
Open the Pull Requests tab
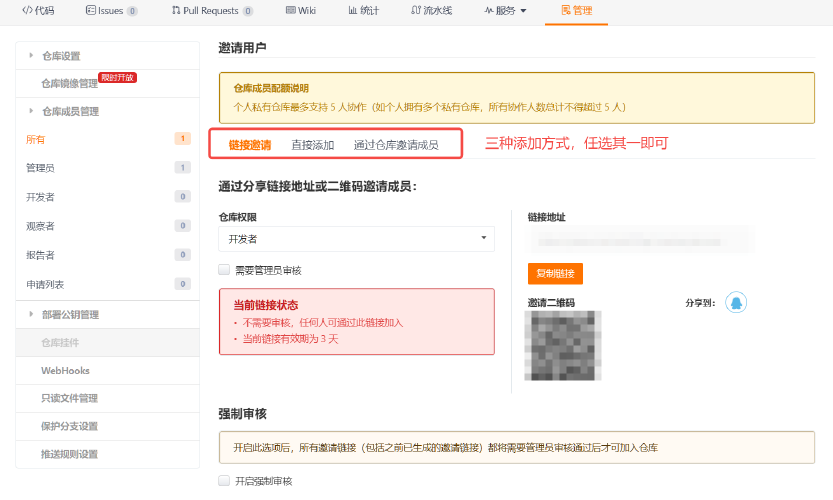coord(212,11)
